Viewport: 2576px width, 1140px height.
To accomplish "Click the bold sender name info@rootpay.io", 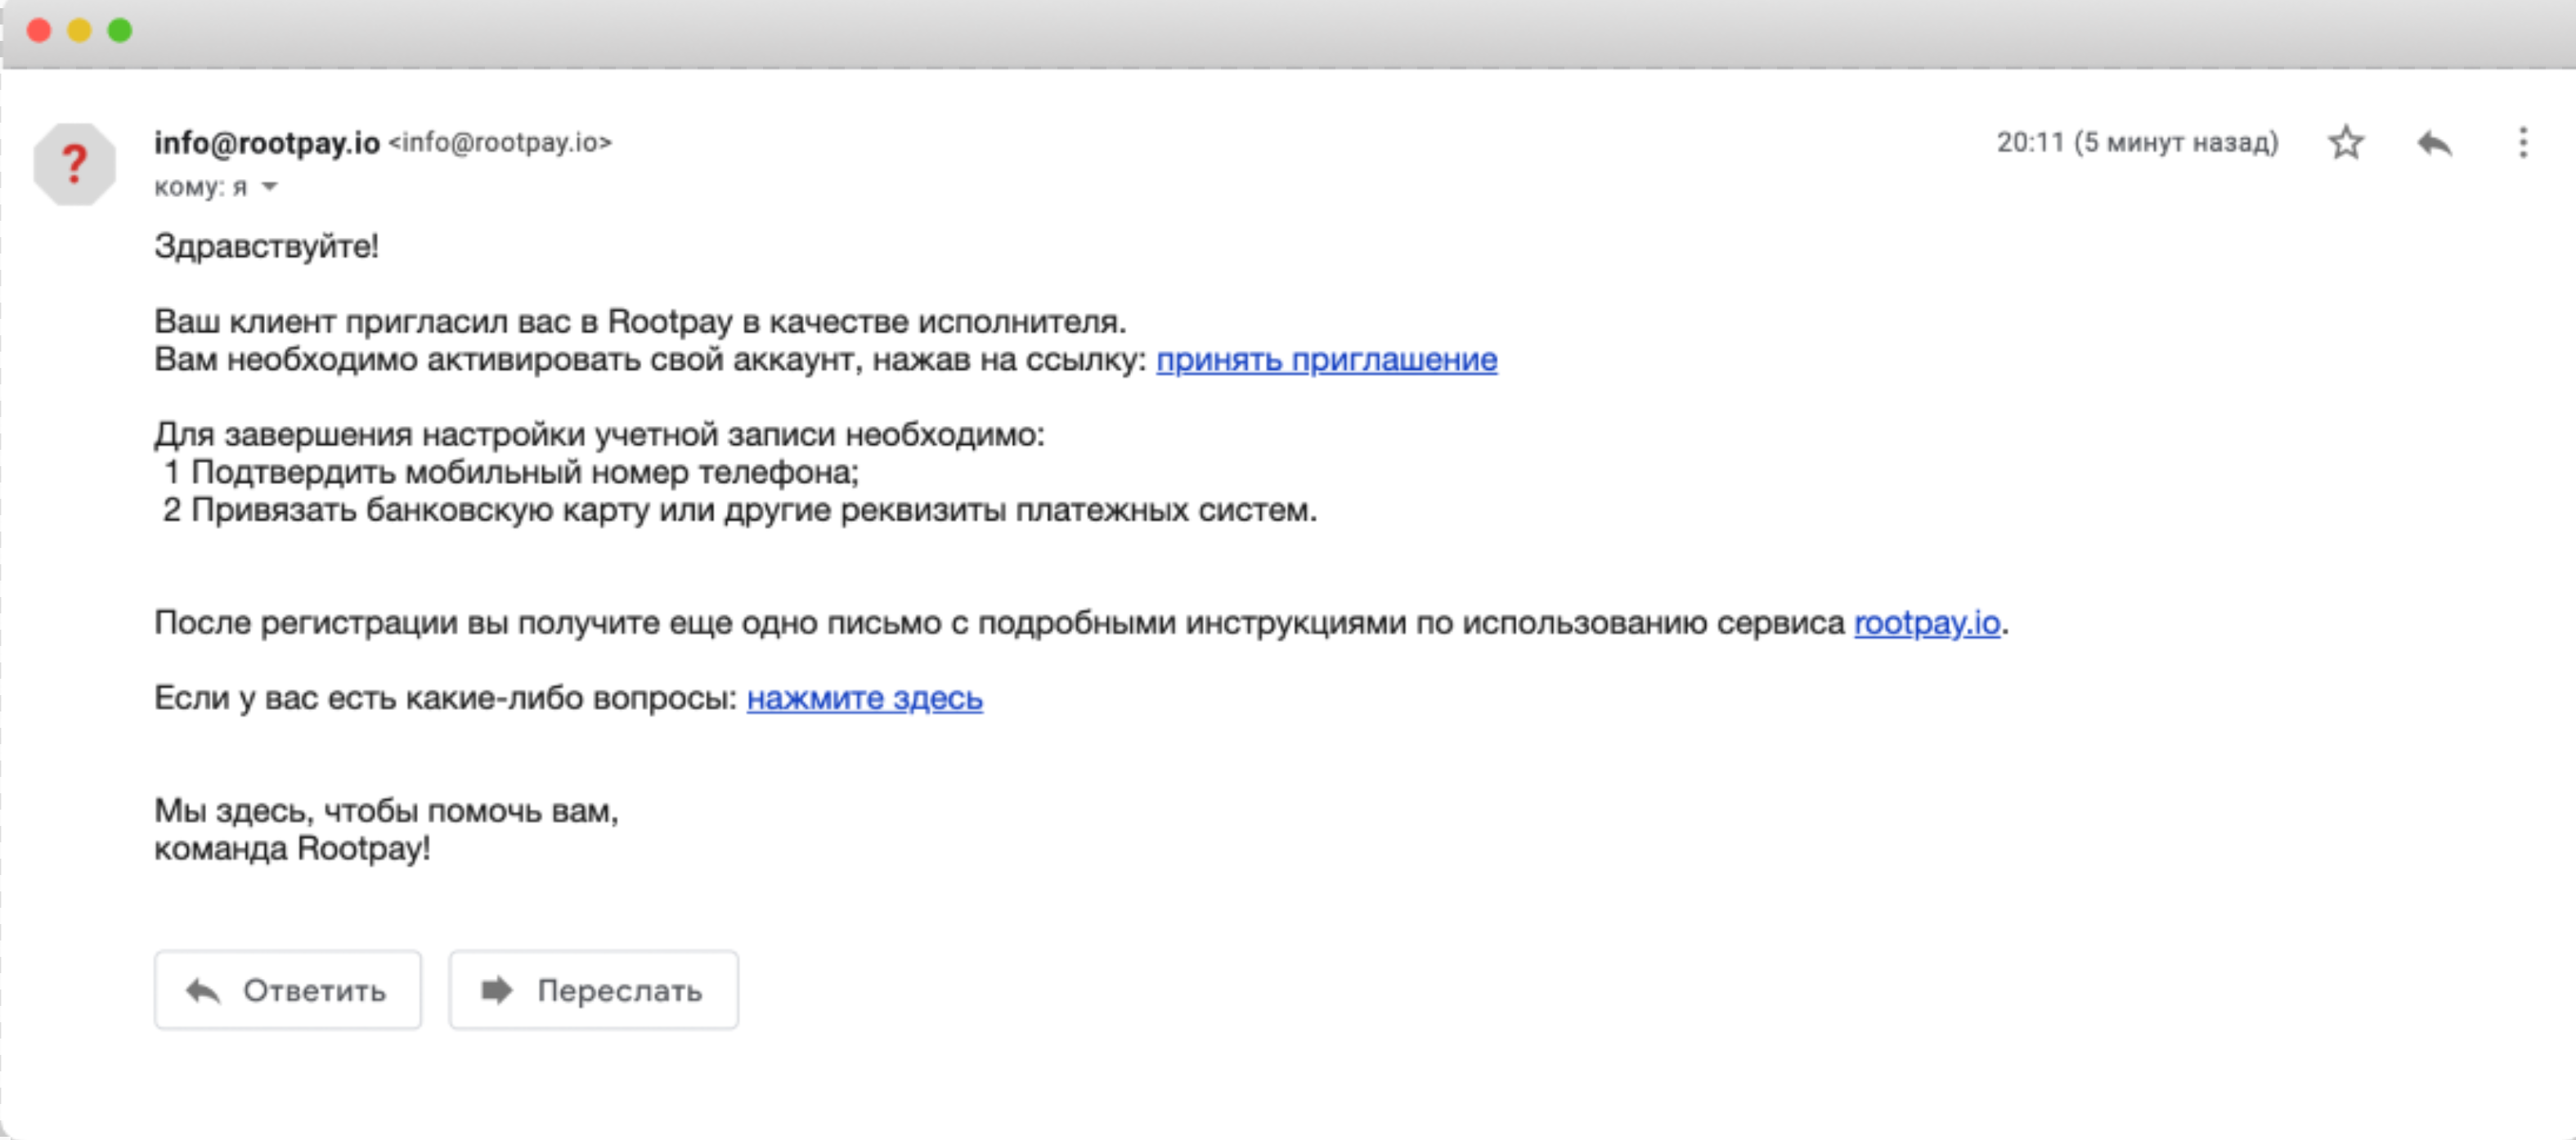I will click(266, 143).
